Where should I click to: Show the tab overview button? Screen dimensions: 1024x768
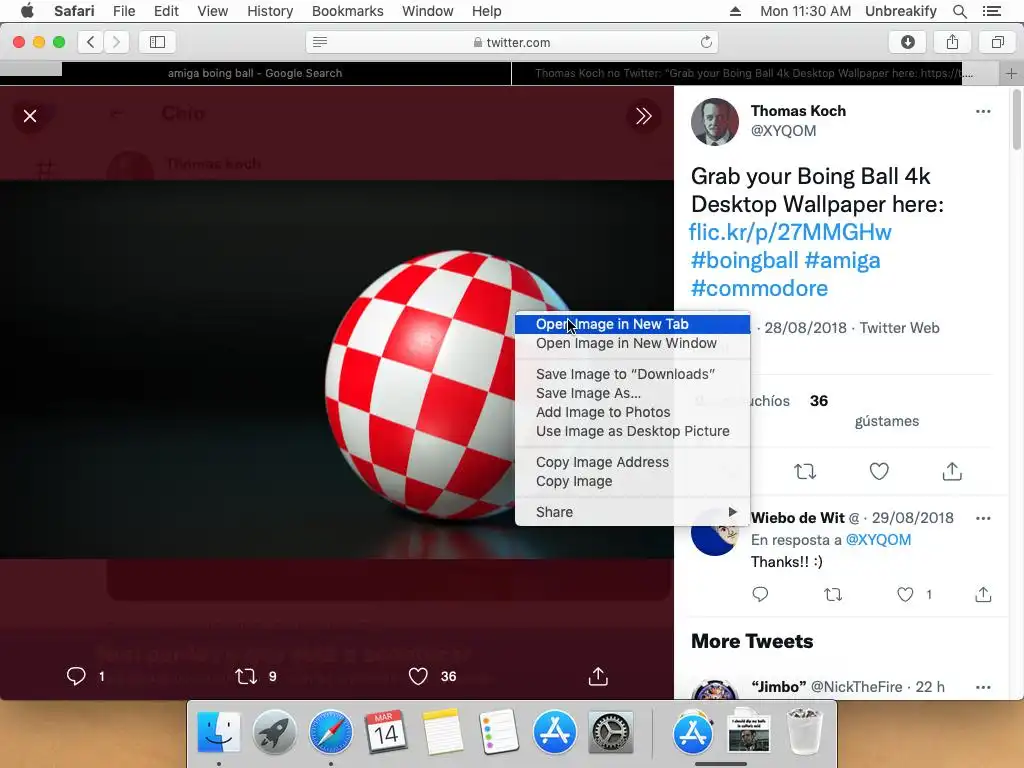point(997,42)
